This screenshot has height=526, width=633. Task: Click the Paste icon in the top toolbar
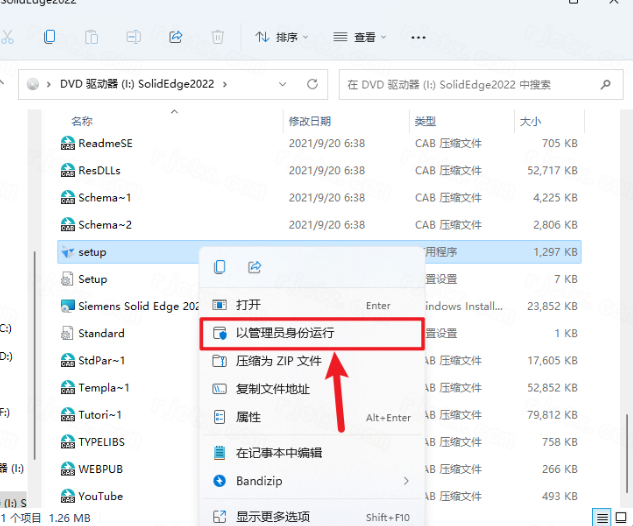[91, 37]
